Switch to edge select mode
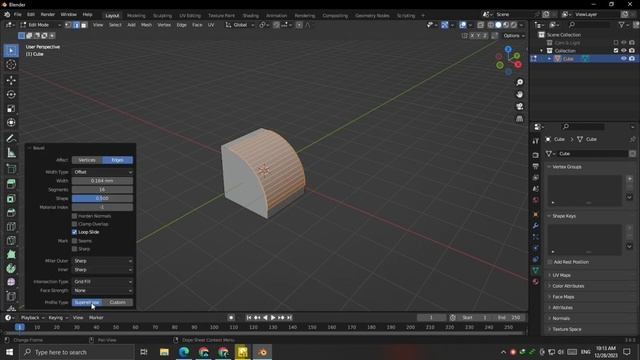Screen dimensions: 640x360 click(76, 25)
